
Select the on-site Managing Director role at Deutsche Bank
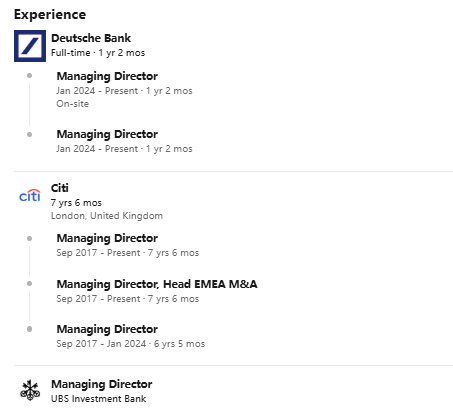click(x=107, y=76)
